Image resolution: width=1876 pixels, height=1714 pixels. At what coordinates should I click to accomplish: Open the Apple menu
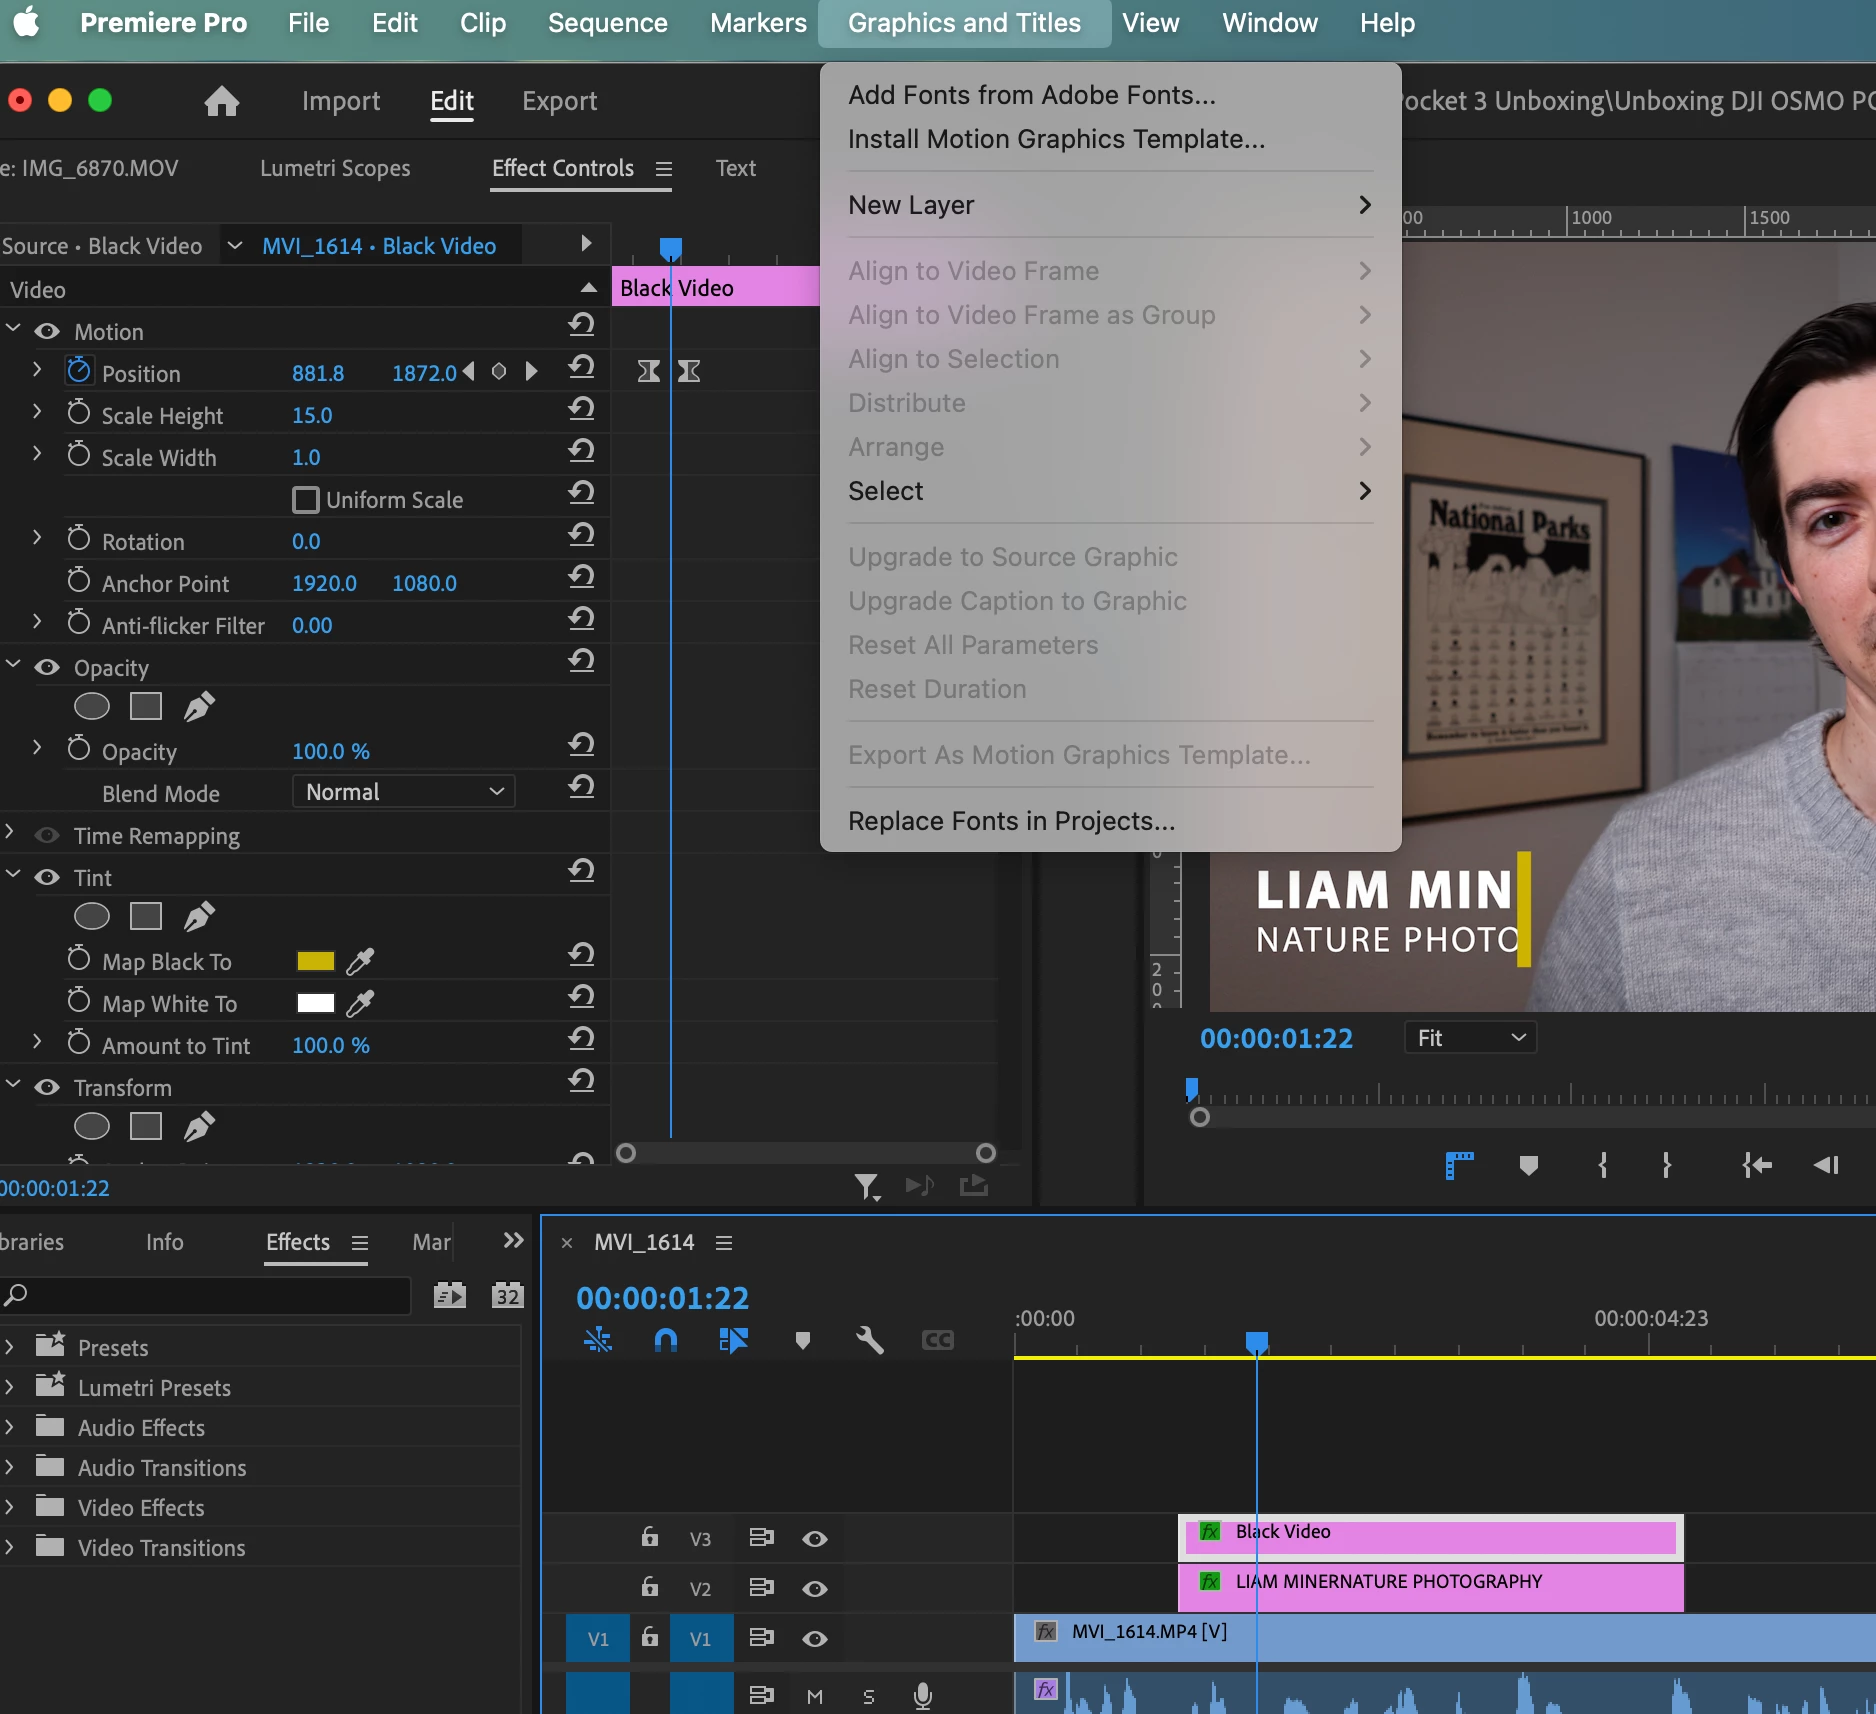click(27, 22)
